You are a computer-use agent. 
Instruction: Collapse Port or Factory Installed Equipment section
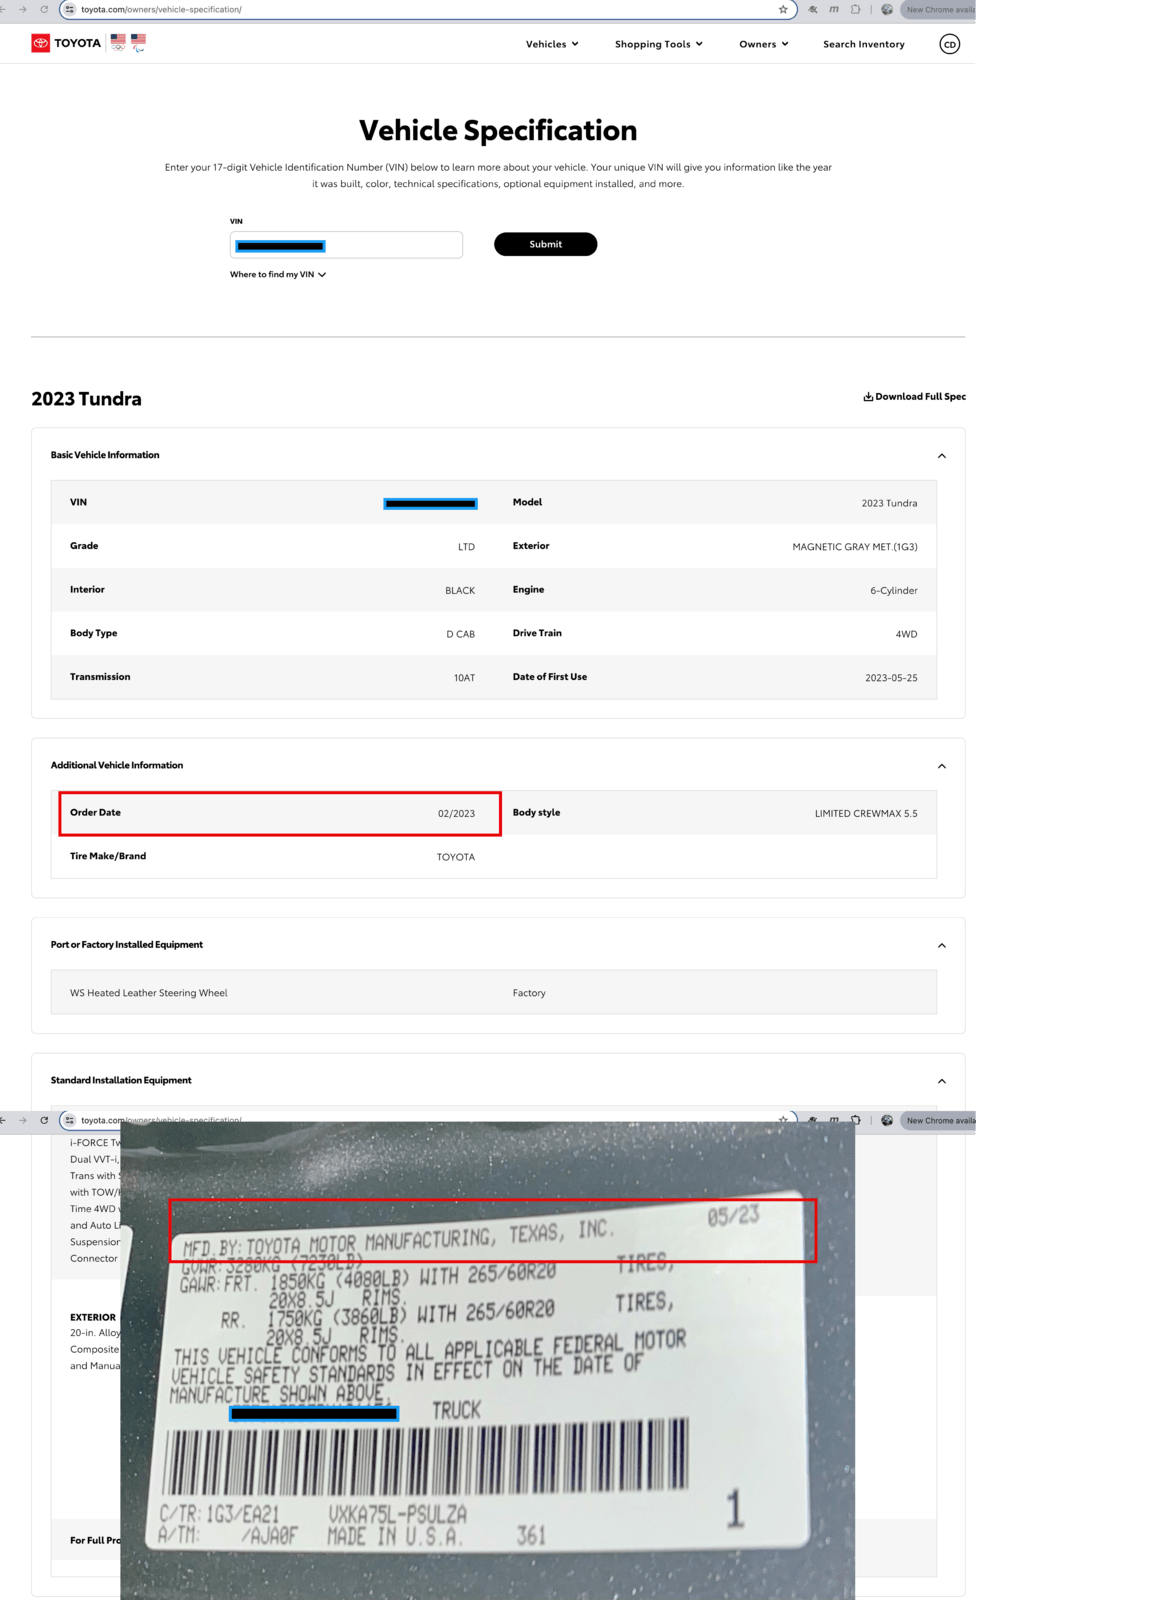[x=941, y=945]
